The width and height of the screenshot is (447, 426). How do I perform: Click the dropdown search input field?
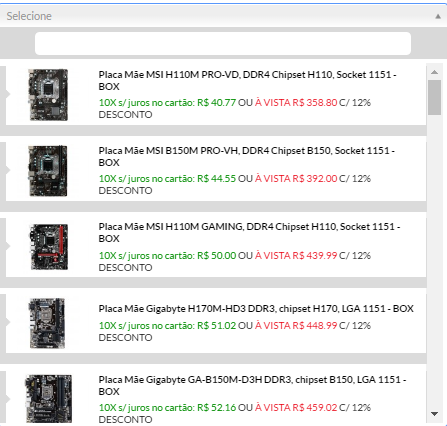(x=223, y=43)
